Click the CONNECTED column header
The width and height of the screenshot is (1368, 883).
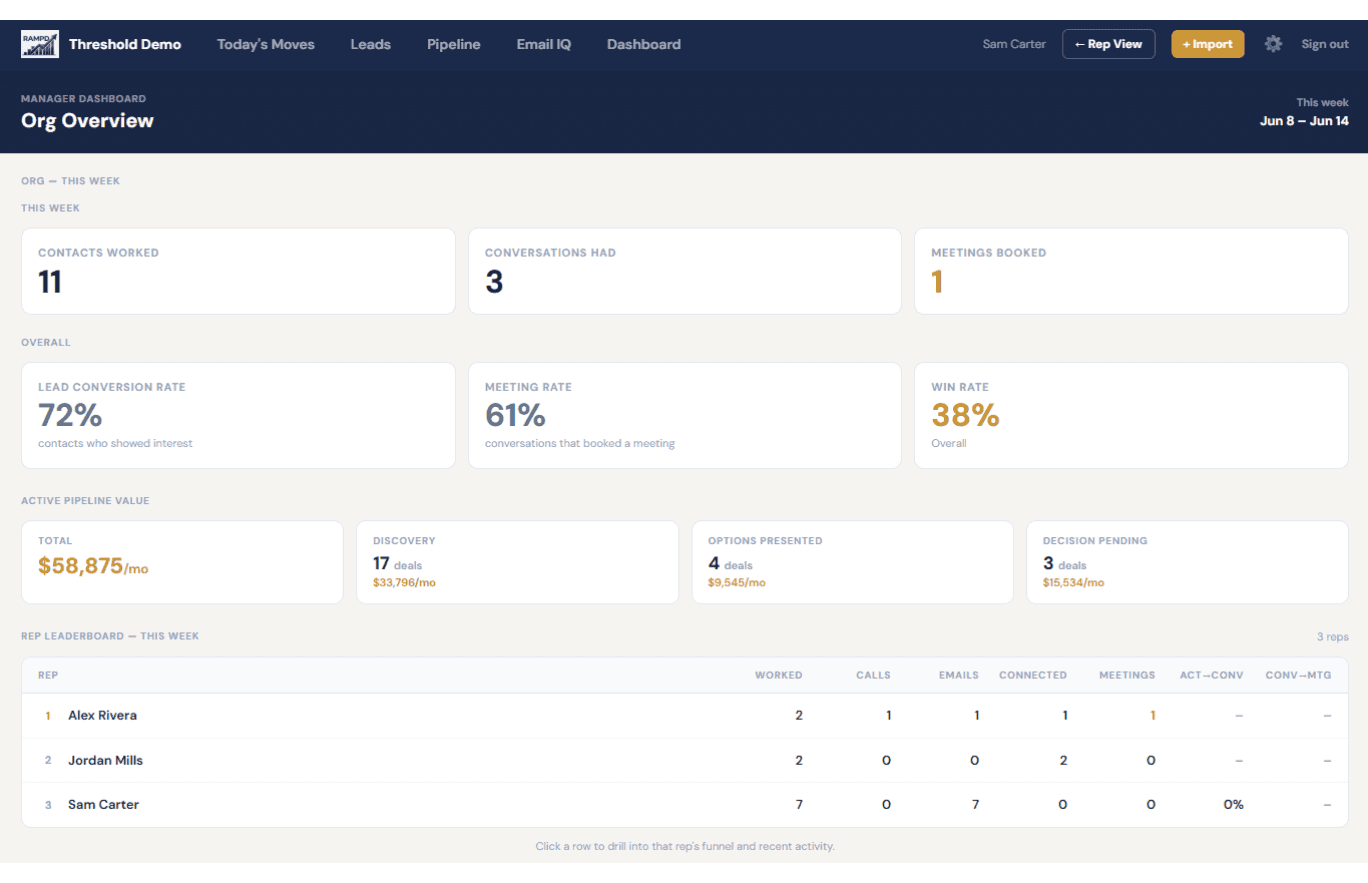[1033, 675]
